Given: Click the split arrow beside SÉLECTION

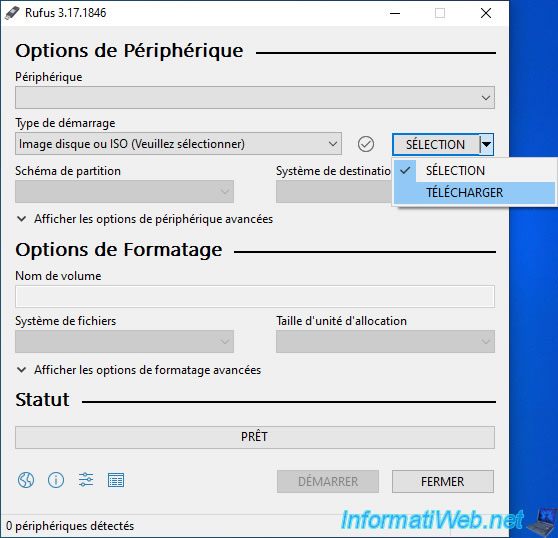Looking at the screenshot, I should coord(486,144).
